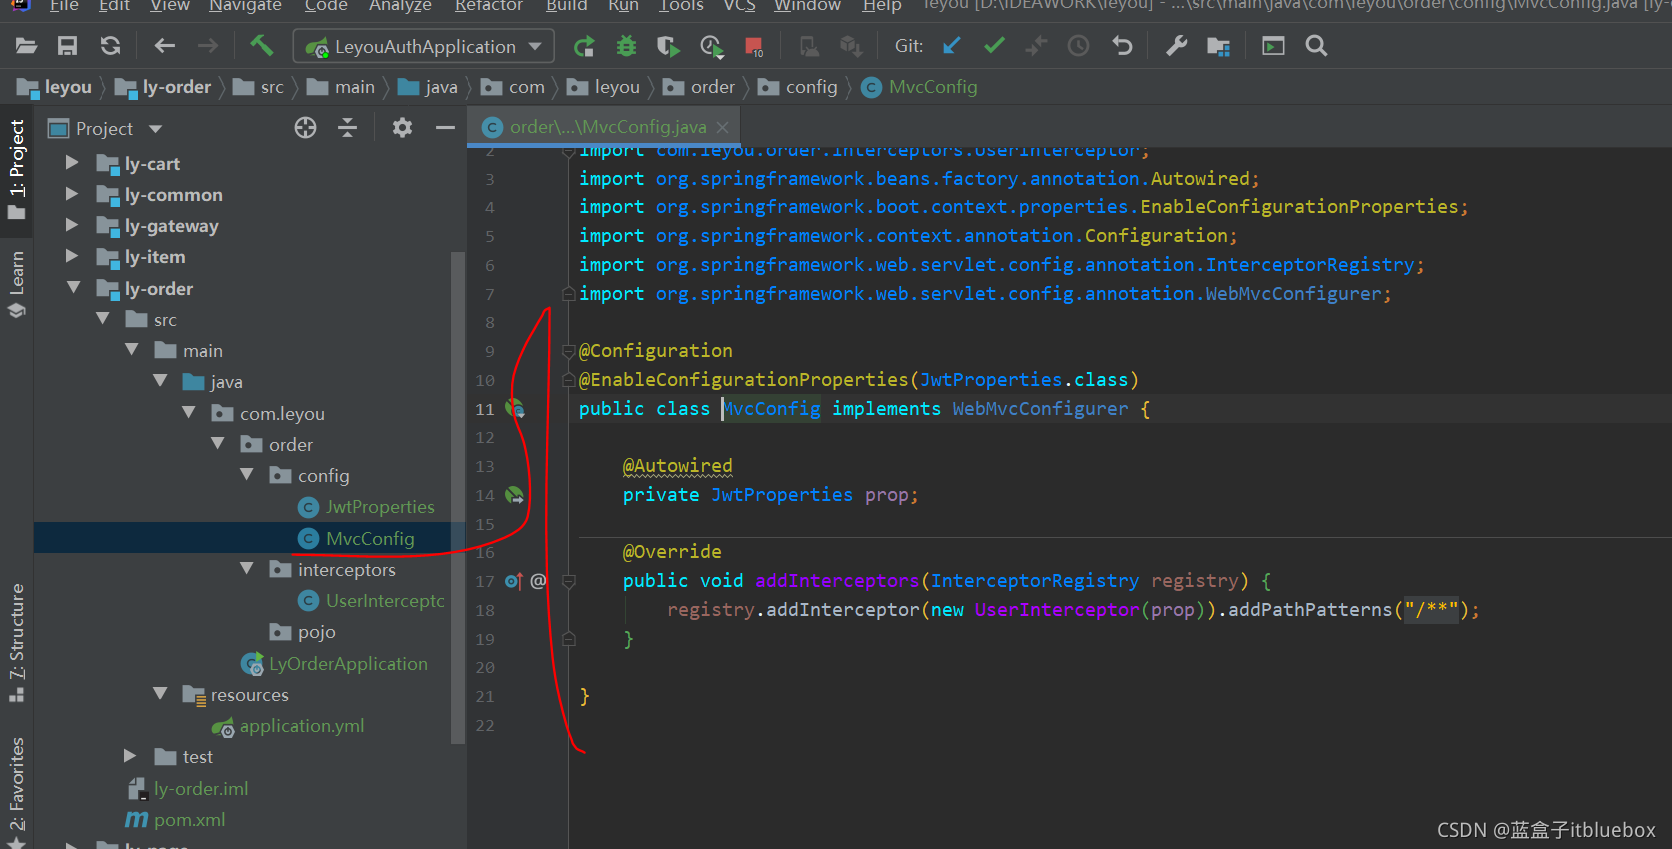Click the MvcConfig breadcrumb

point(933,87)
